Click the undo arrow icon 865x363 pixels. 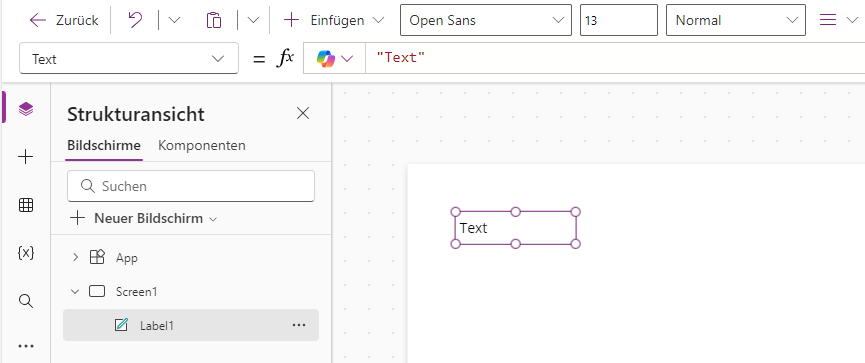[x=135, y=20]
